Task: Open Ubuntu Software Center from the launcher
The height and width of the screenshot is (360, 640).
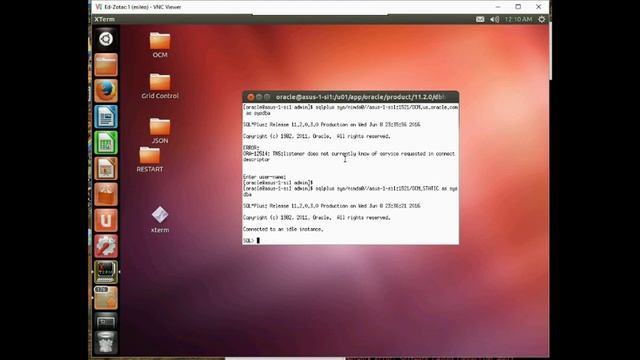Action: [106, 194]
